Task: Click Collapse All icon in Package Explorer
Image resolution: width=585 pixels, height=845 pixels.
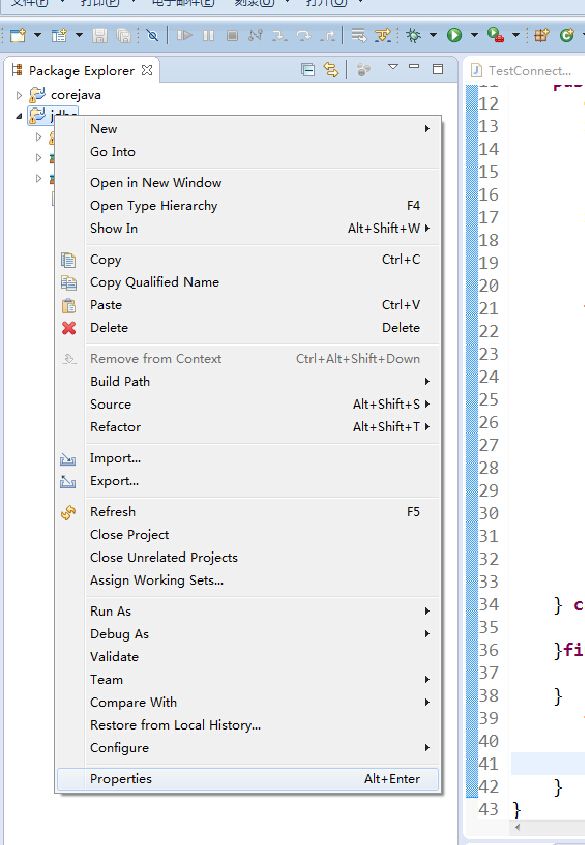Action: click(x=308, y=70)
